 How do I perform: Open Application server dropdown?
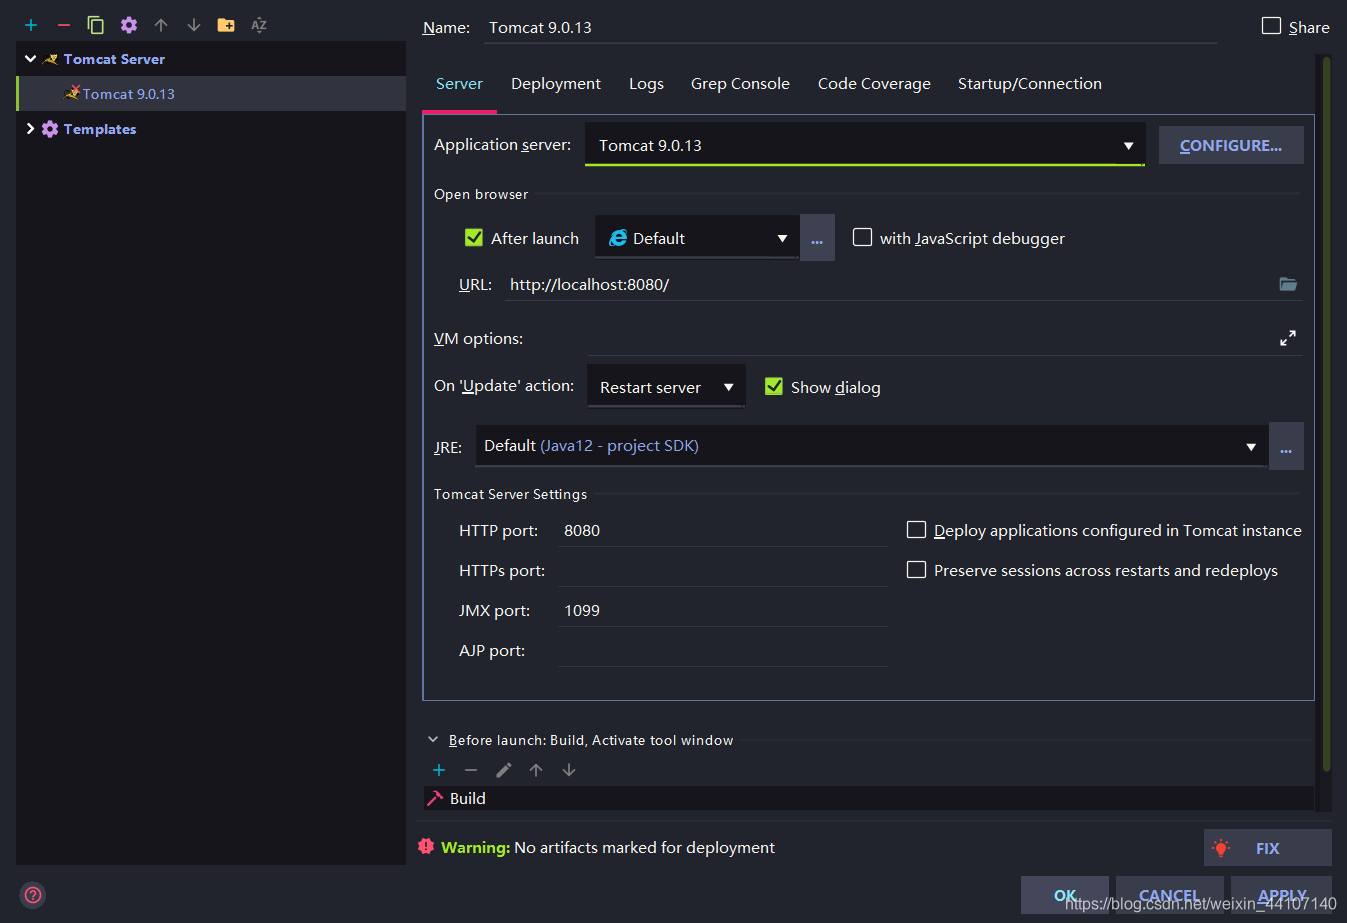point(864,145)
